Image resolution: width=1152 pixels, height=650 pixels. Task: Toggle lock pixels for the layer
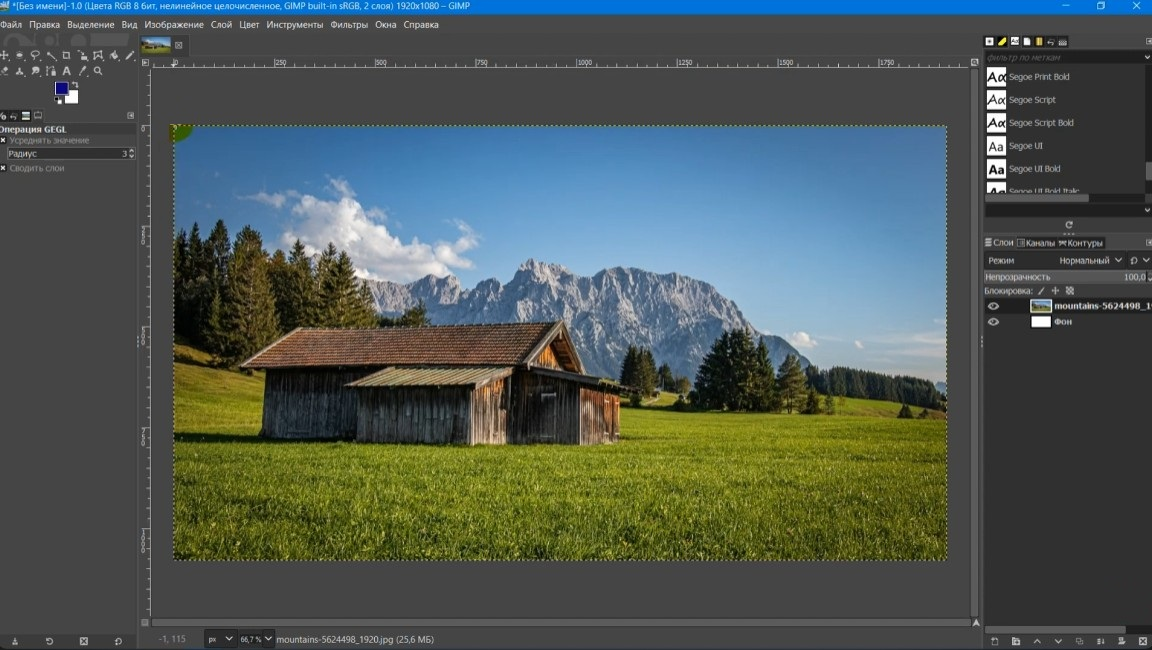point(1041,291)
